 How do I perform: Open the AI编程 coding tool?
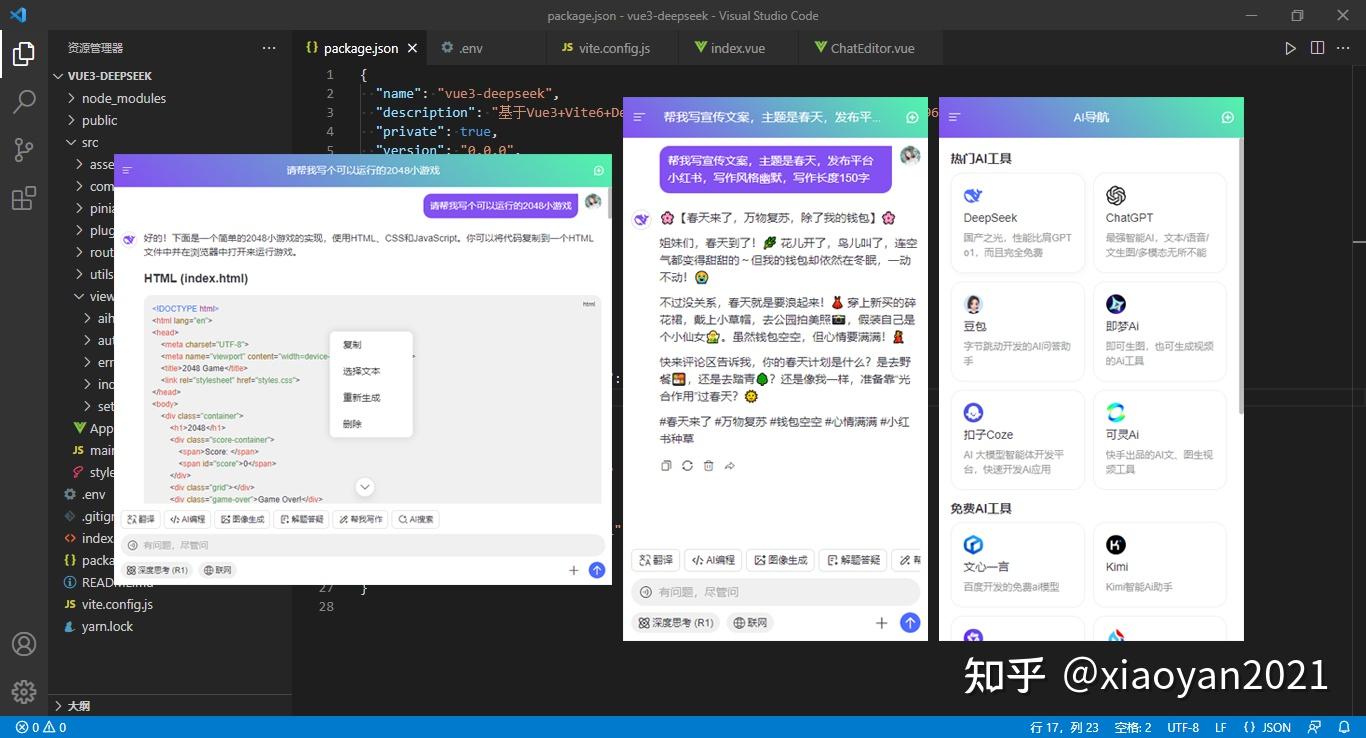[713, 560]
